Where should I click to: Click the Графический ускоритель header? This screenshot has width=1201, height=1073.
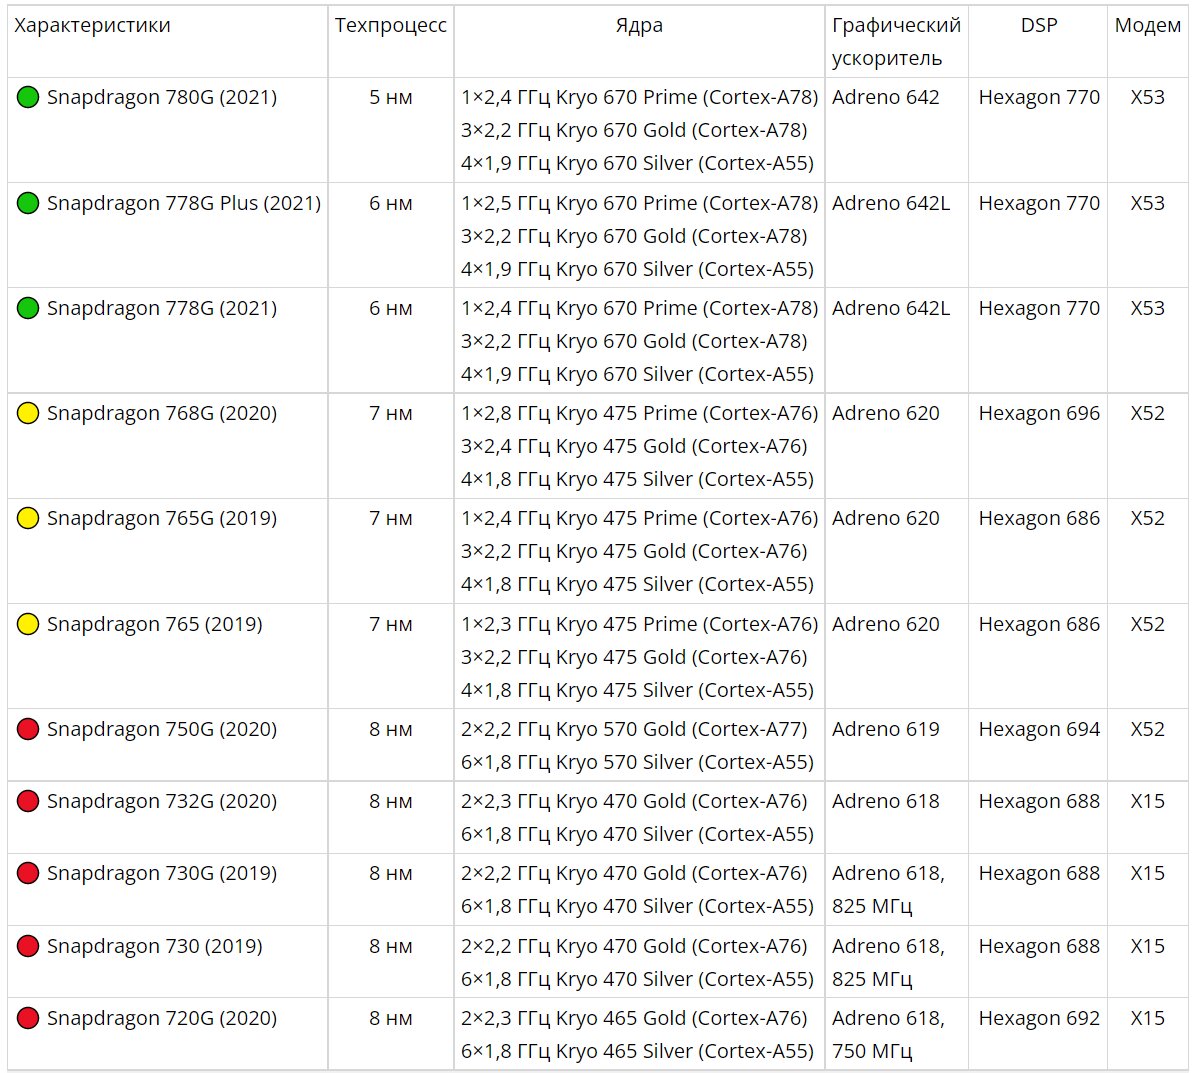[x=896, y=42]
